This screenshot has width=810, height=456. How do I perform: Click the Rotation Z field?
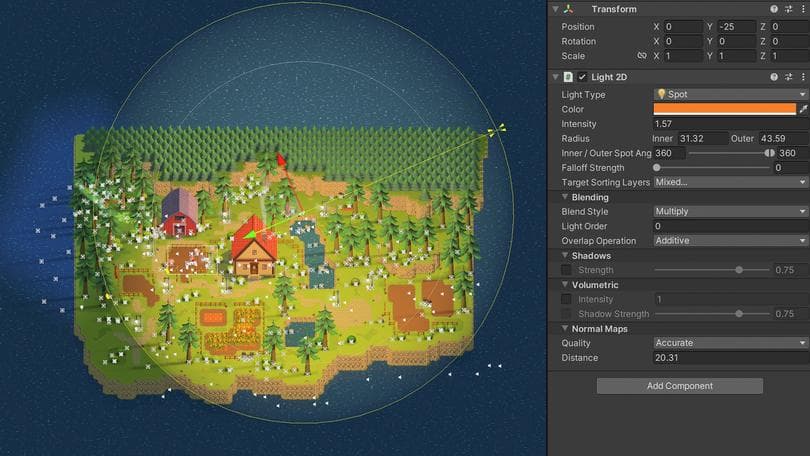point(790,41)
